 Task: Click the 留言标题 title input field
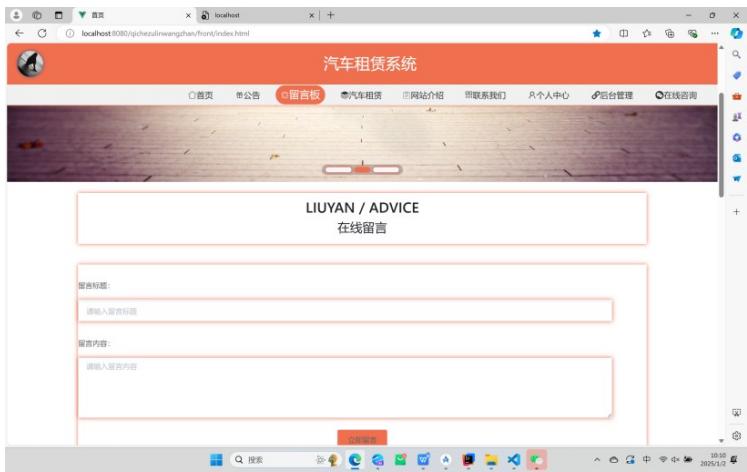345,311
